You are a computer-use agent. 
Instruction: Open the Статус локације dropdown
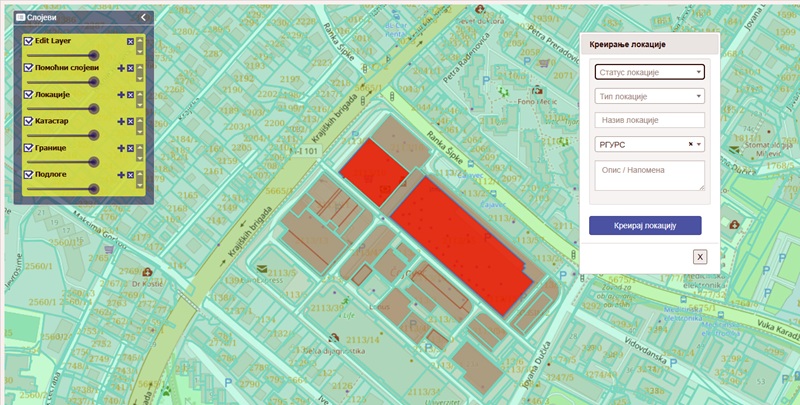649,72
